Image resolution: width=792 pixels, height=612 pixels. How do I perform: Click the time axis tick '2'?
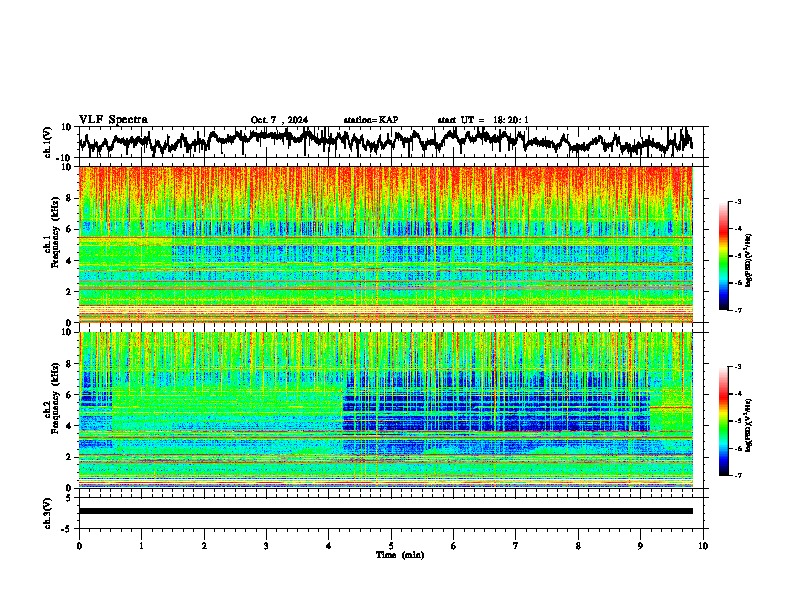click(x=204, y=546)
